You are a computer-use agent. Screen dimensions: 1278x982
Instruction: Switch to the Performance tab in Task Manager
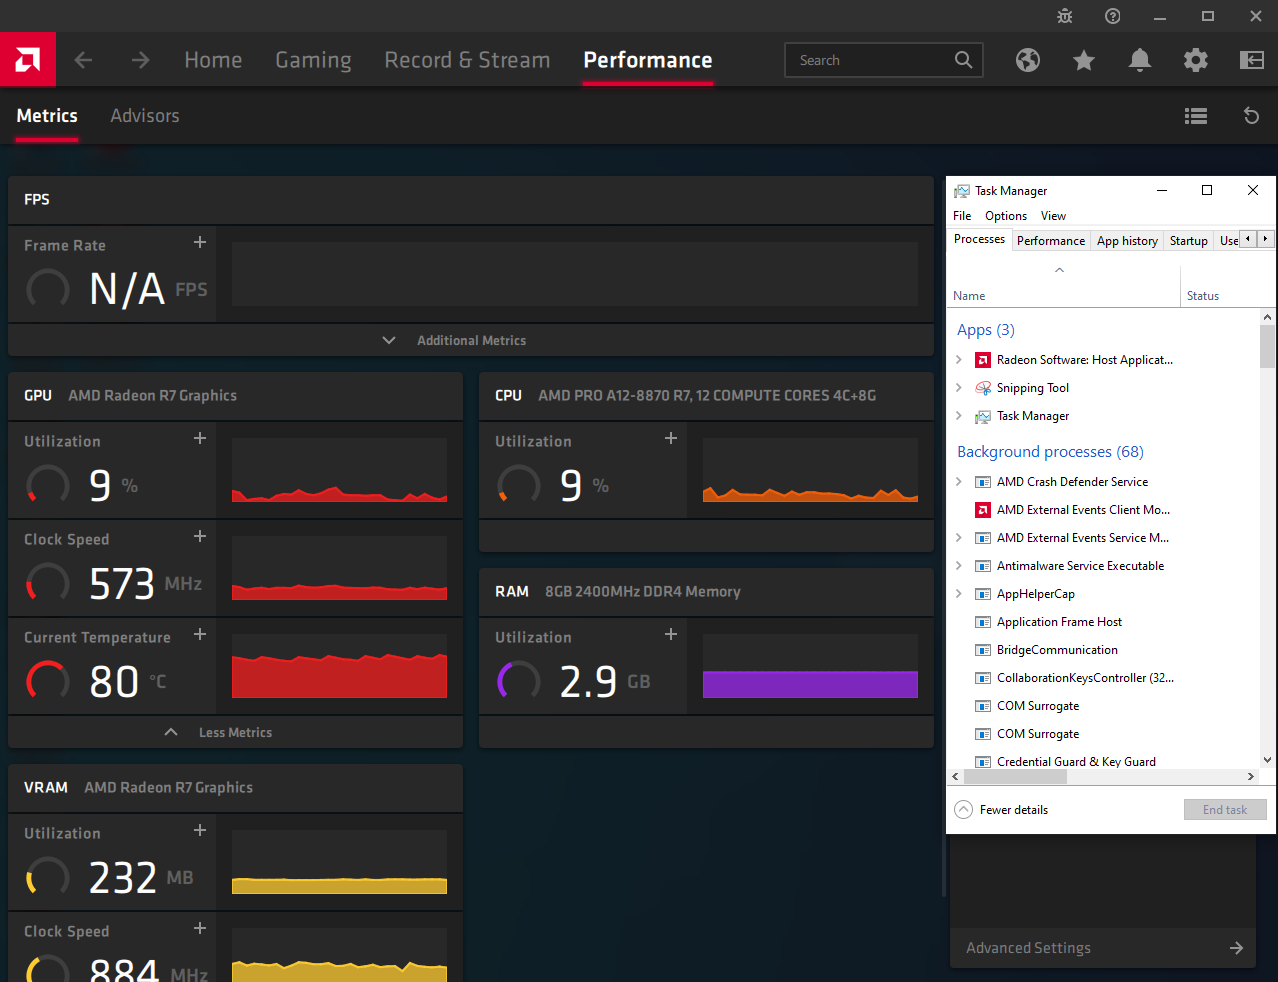[1050, 240]
